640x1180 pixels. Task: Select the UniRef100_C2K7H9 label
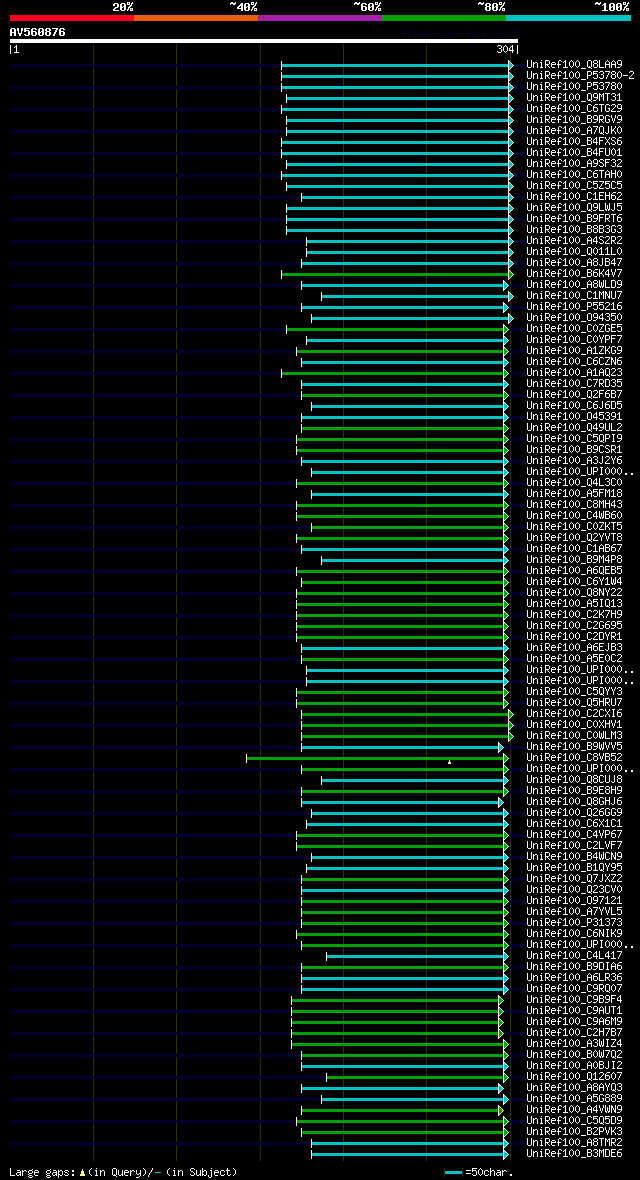(574, 614)
